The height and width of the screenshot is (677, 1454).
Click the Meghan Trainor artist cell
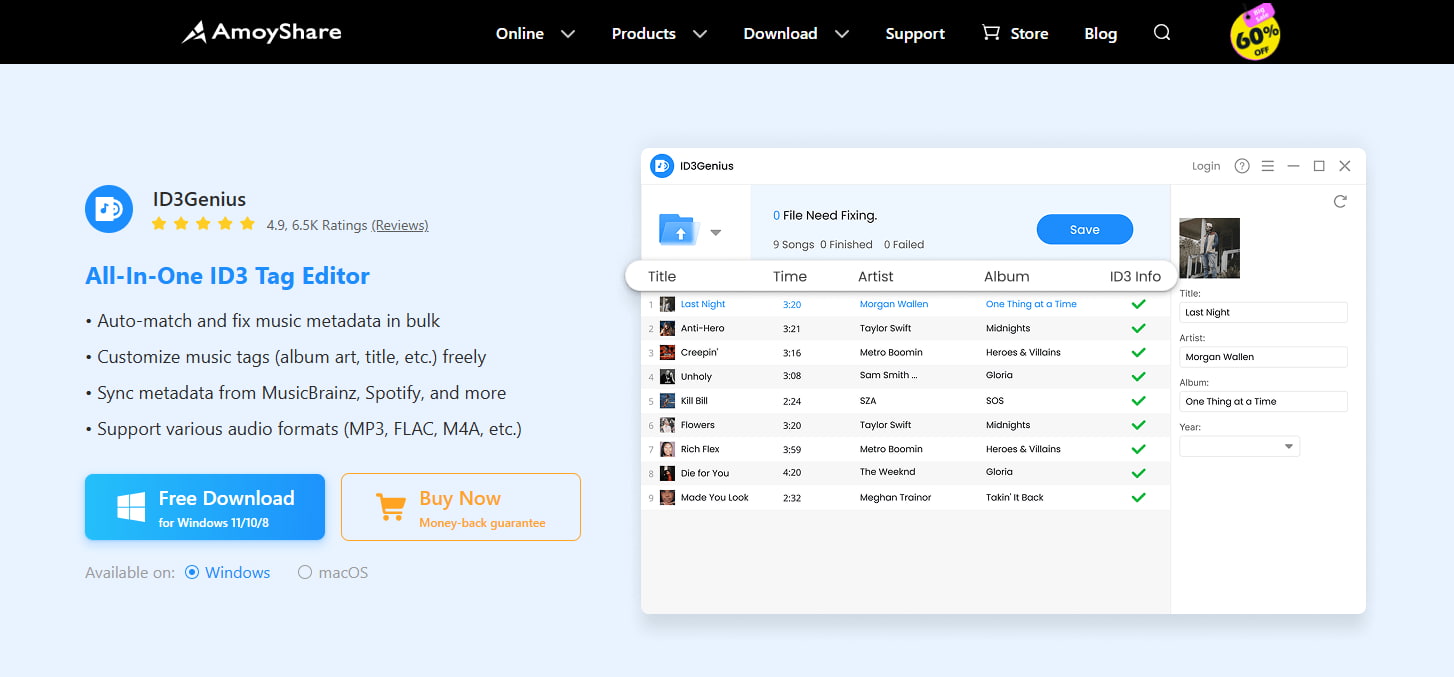tap(895, 497)
